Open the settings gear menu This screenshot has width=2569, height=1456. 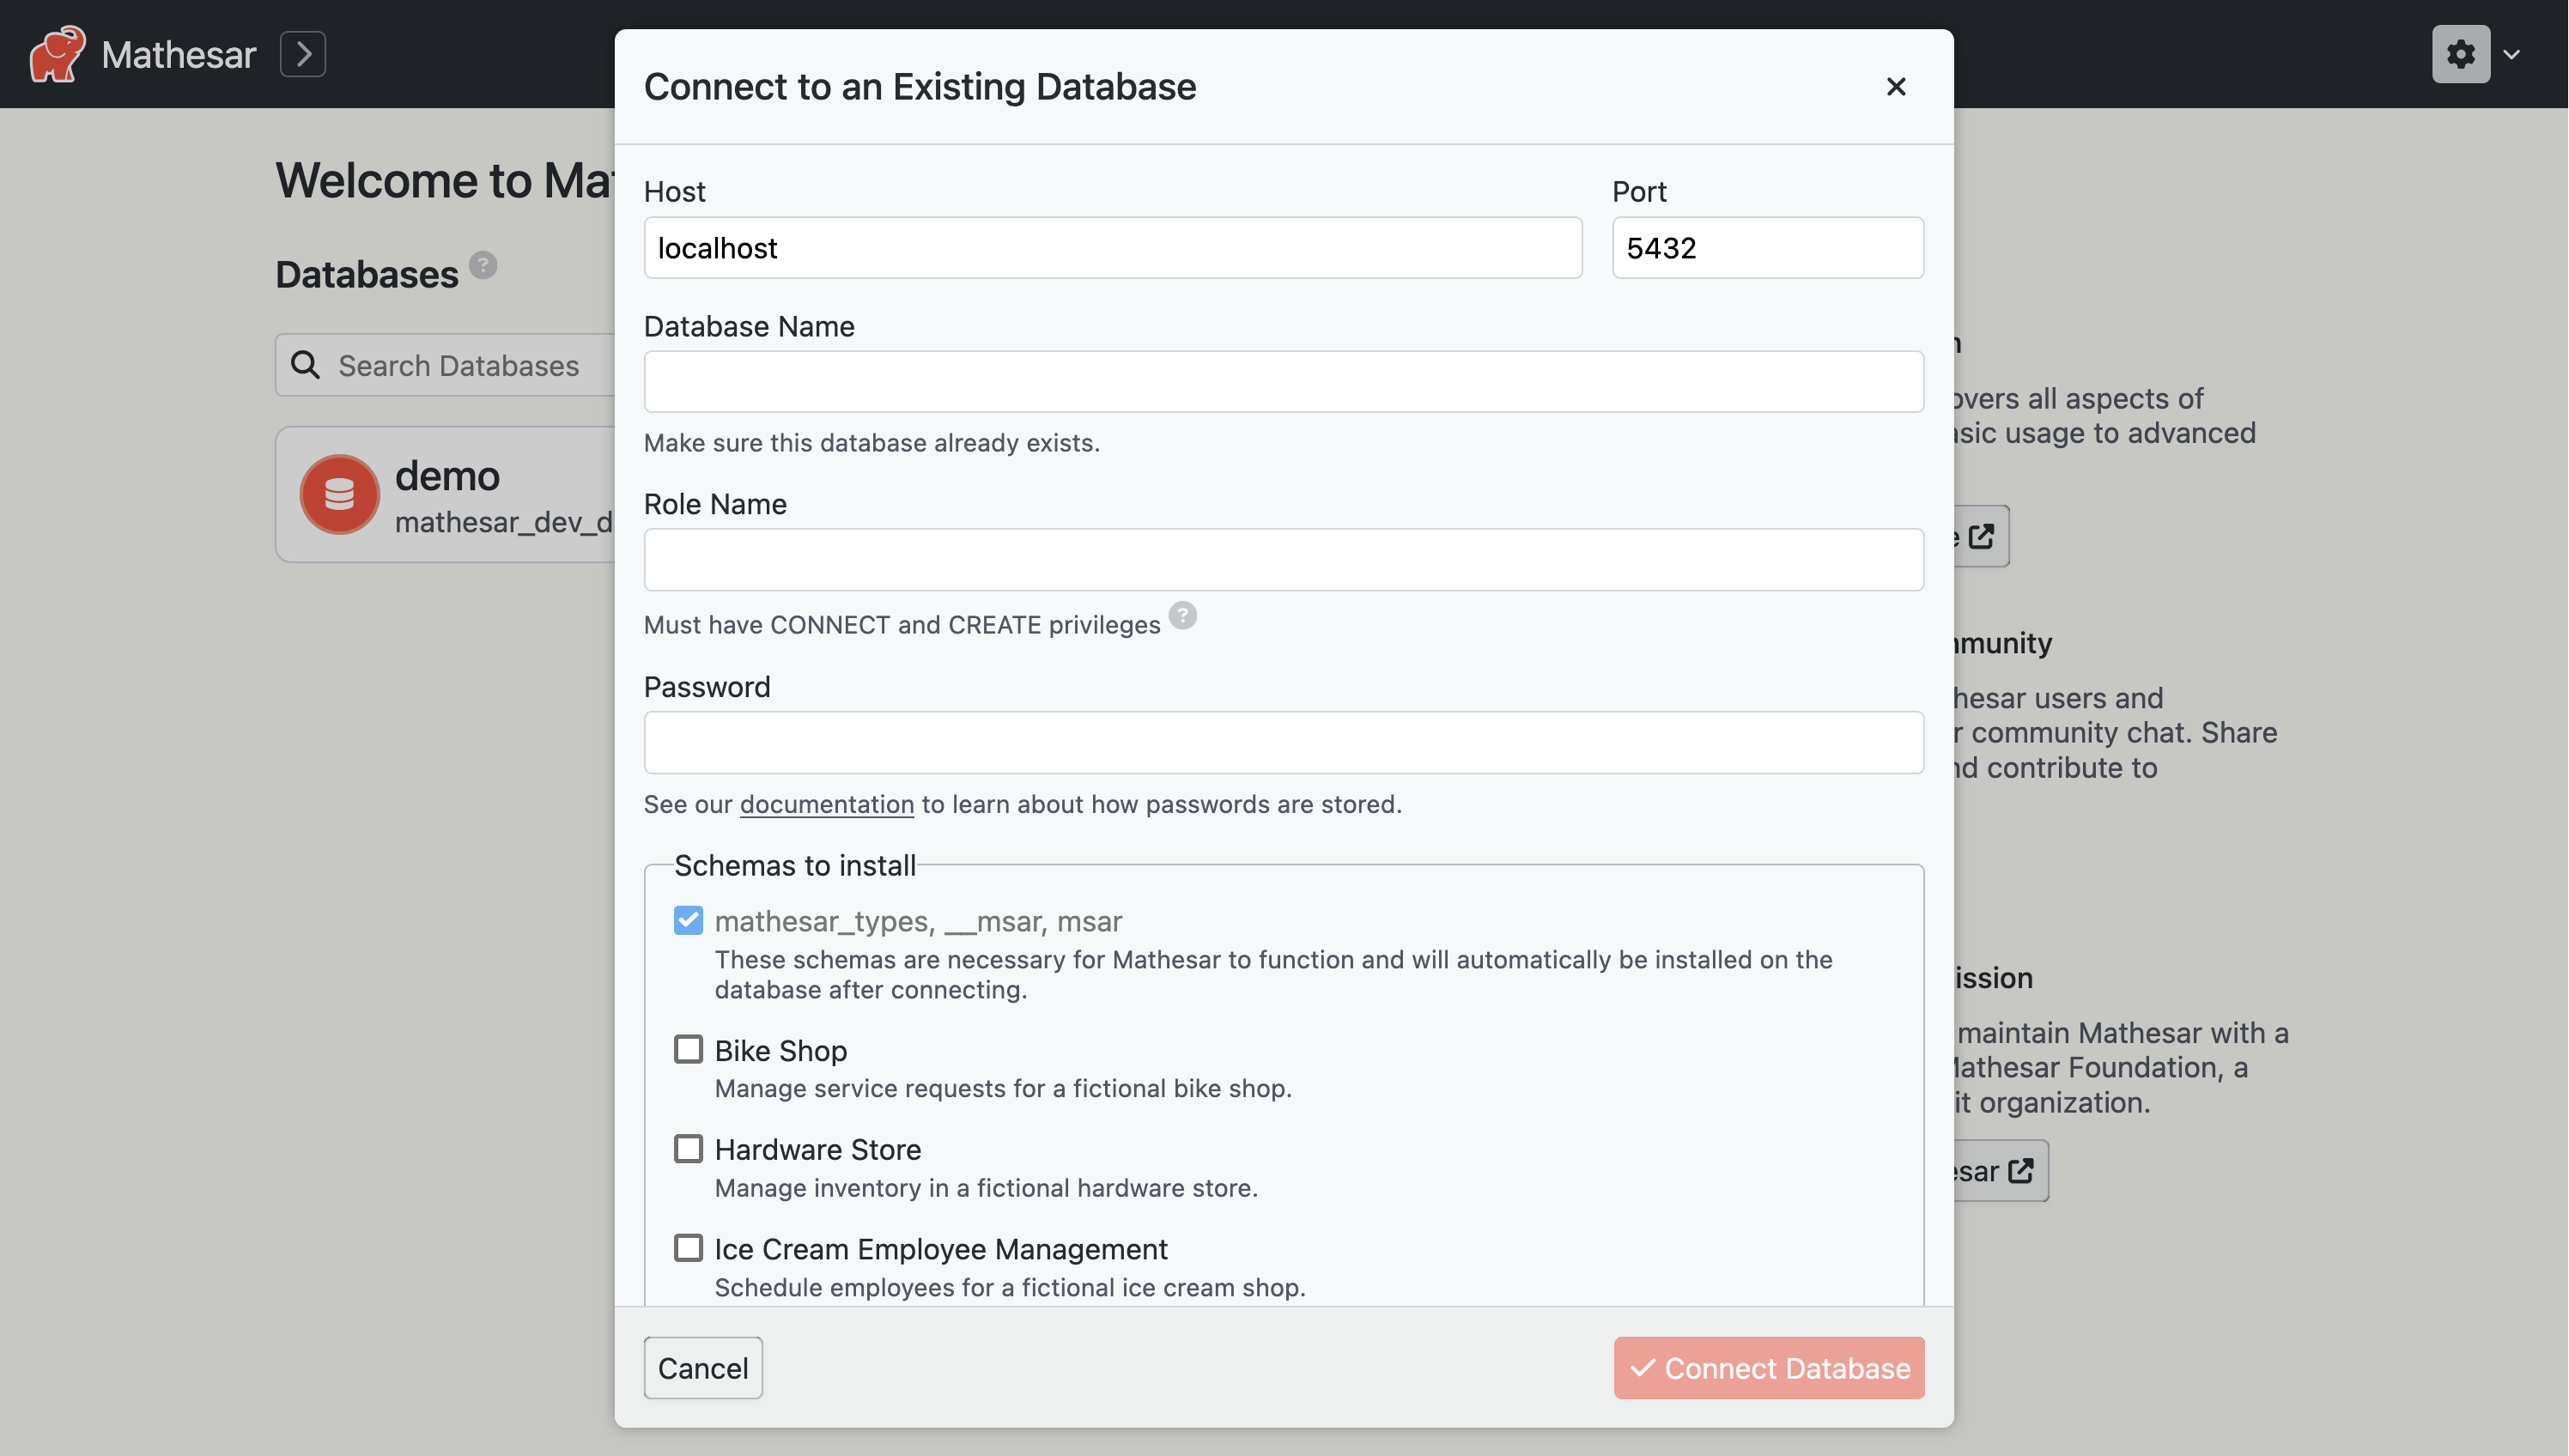[2461, 54]
